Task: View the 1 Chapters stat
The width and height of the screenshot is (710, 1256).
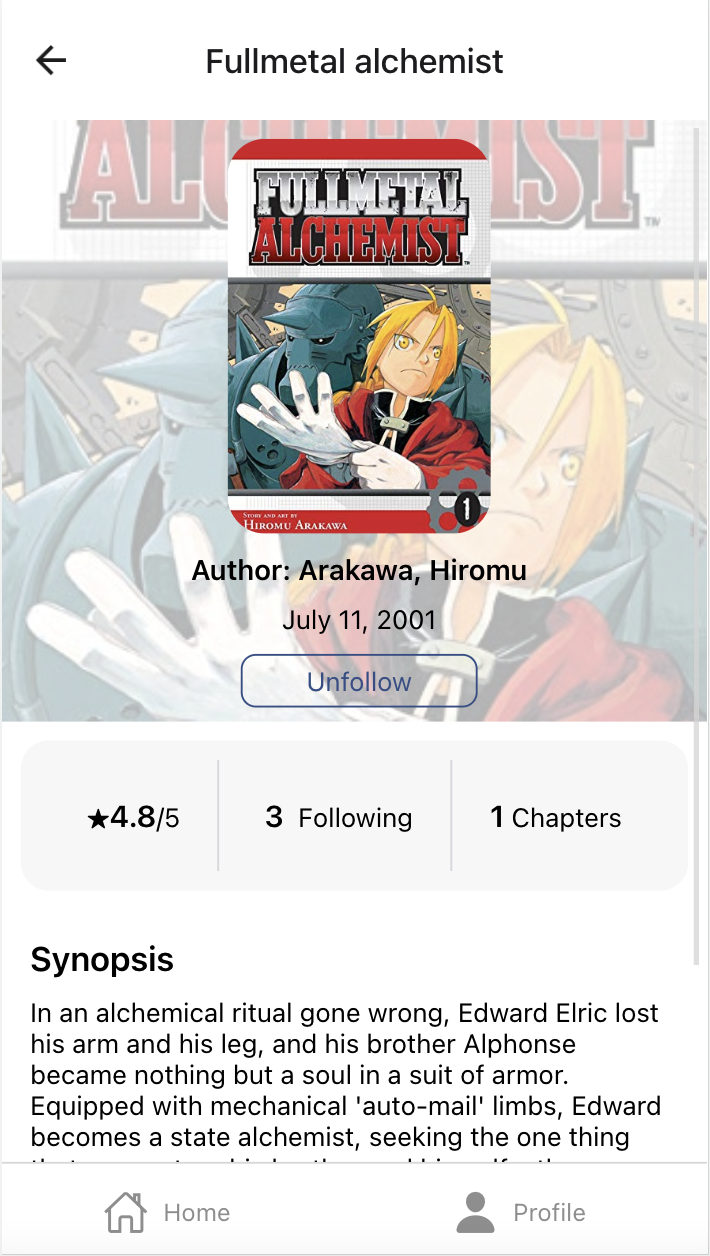Action: pos(555,818)
